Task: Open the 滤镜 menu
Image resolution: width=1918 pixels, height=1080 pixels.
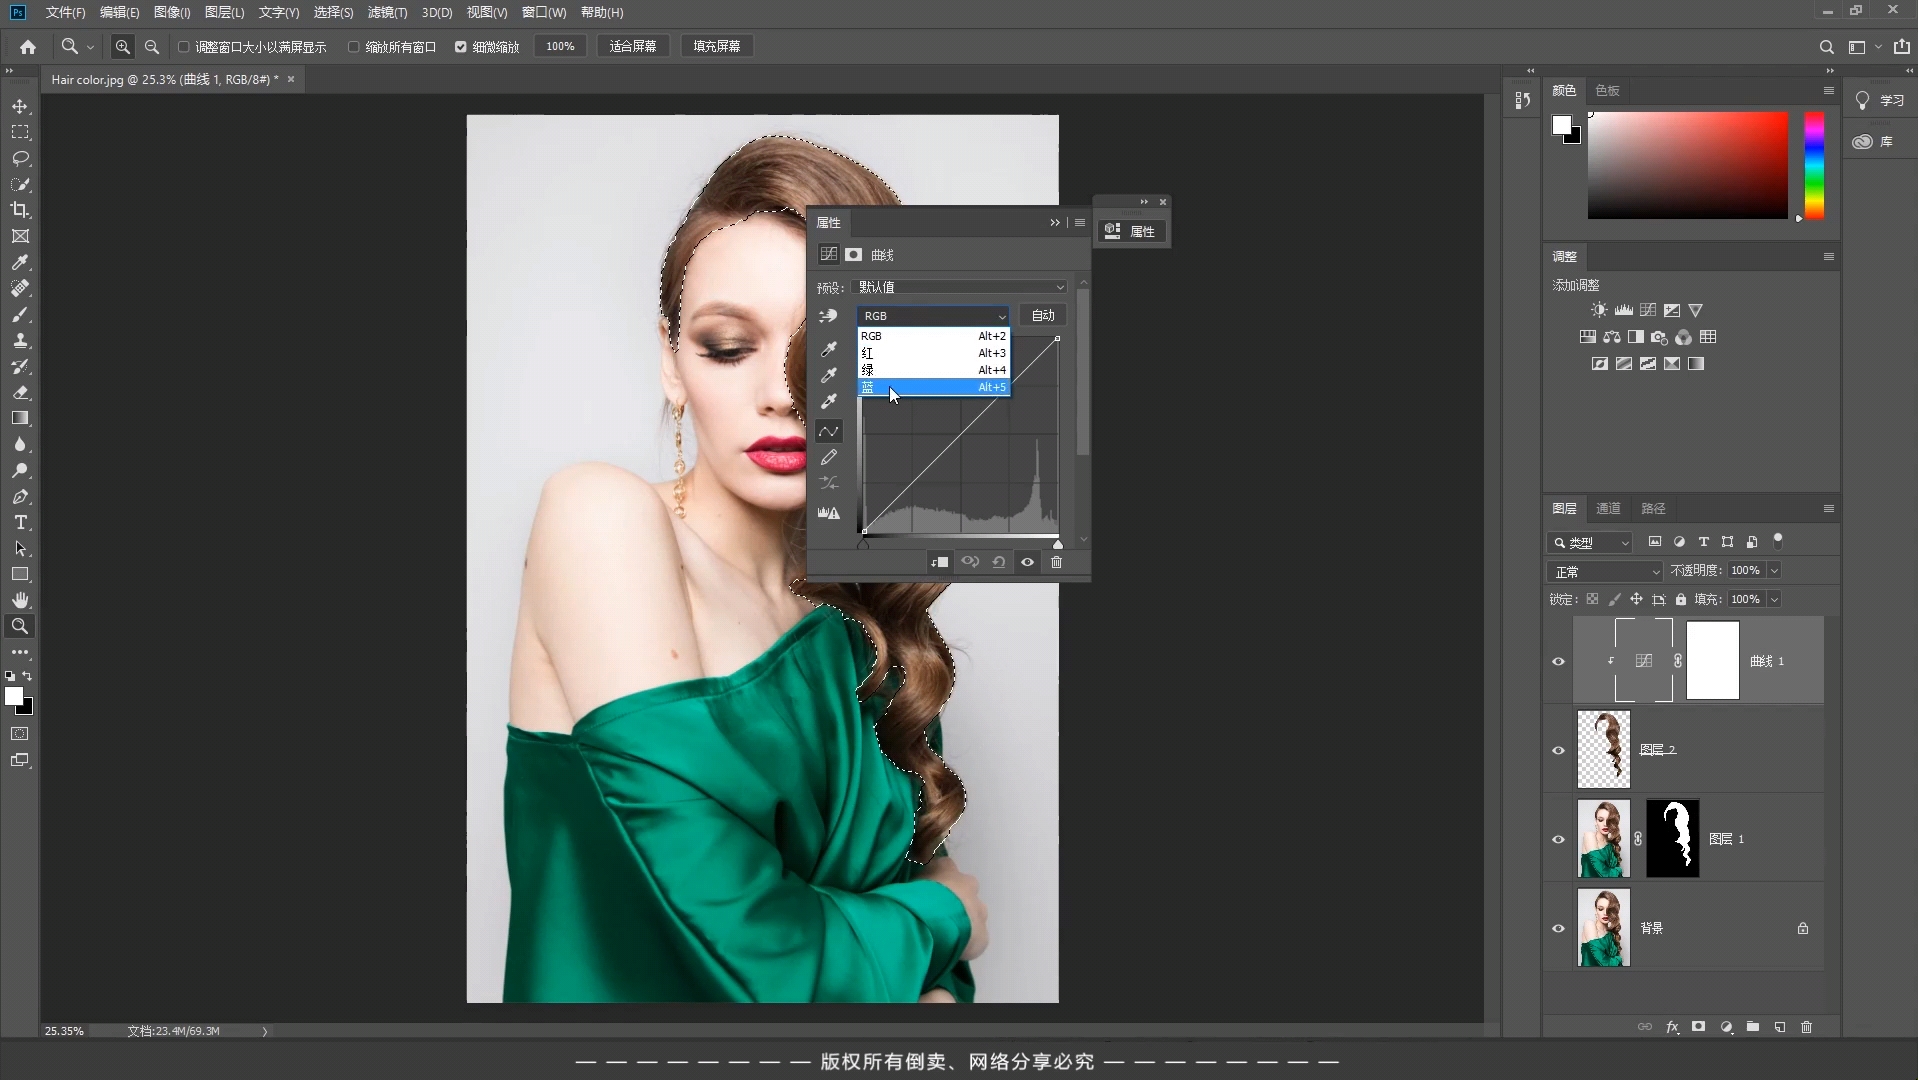Action: click(x=387, y=13)
